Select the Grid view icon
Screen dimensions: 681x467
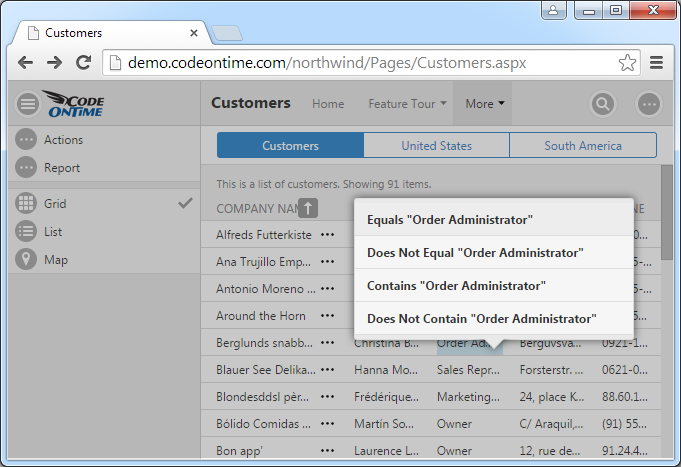pos(26,203)
